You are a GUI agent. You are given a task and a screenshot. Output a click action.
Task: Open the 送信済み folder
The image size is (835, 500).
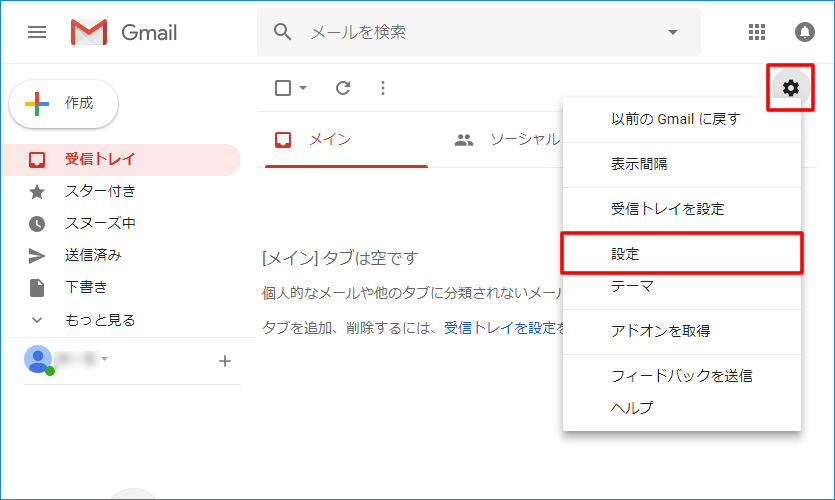click(121, 256)
